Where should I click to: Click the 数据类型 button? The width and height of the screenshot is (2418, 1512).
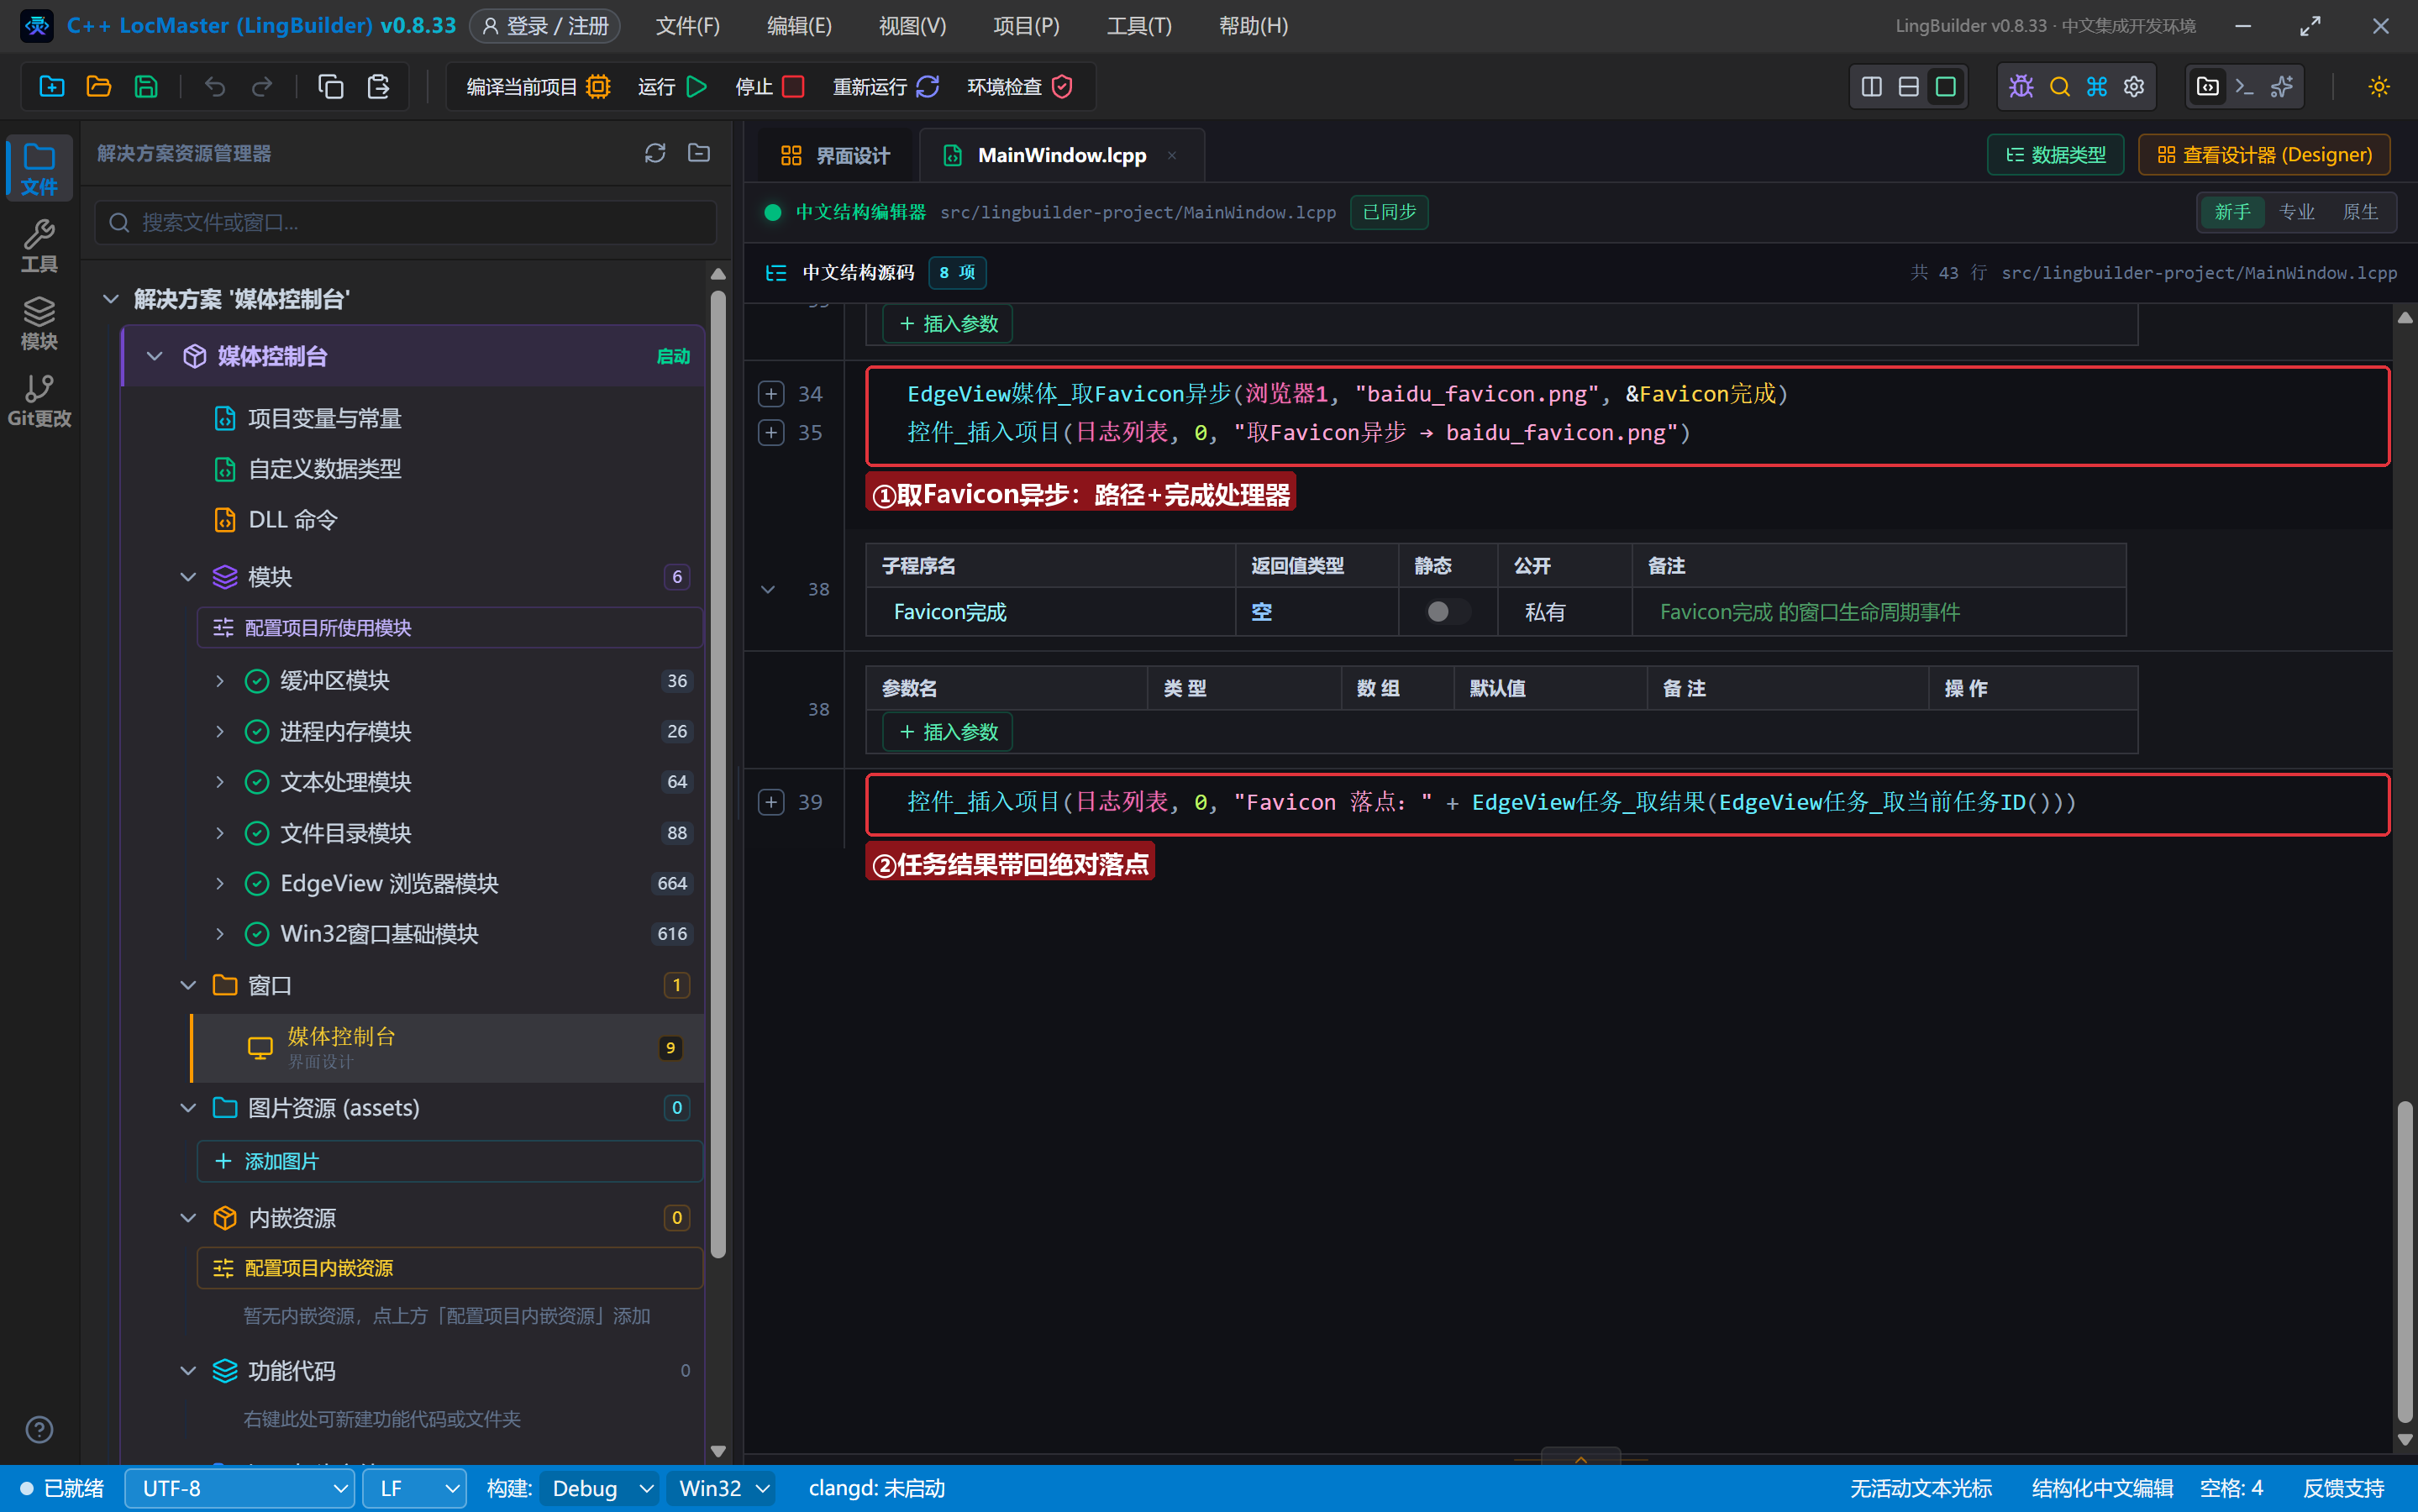[x=2055, y=155]
